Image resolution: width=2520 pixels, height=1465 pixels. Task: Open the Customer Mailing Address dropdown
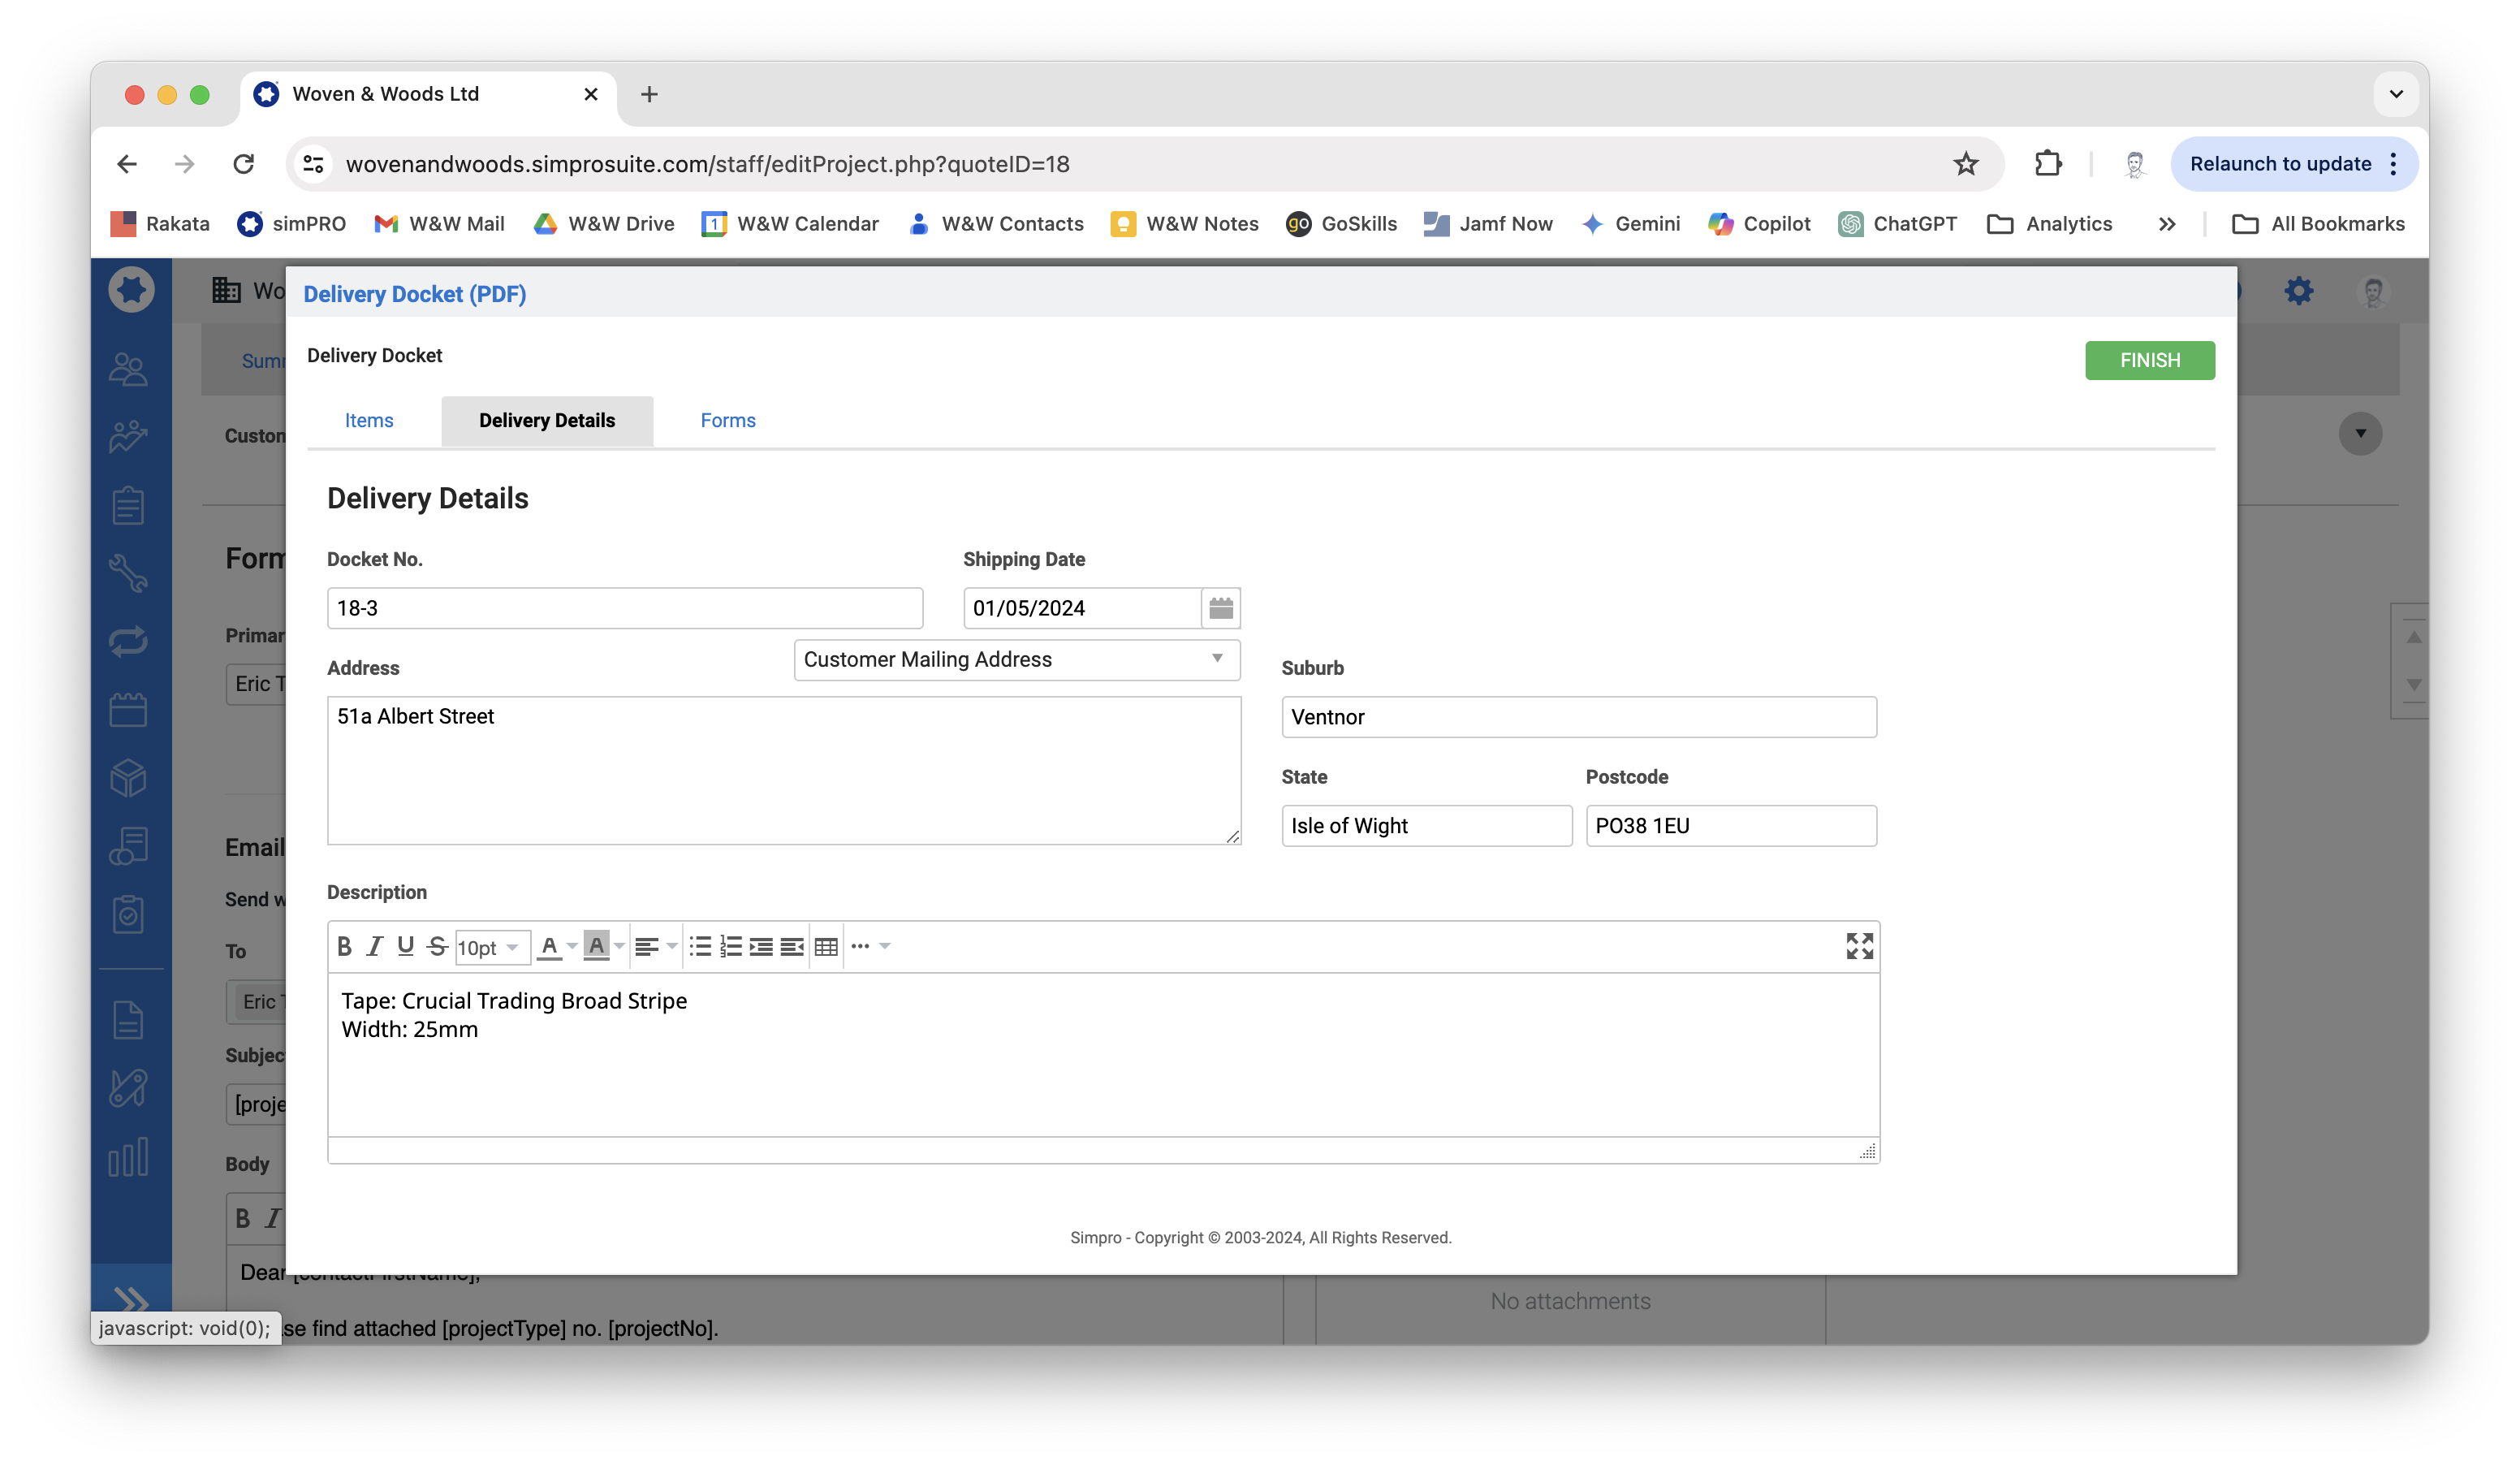click(1016, 660)
